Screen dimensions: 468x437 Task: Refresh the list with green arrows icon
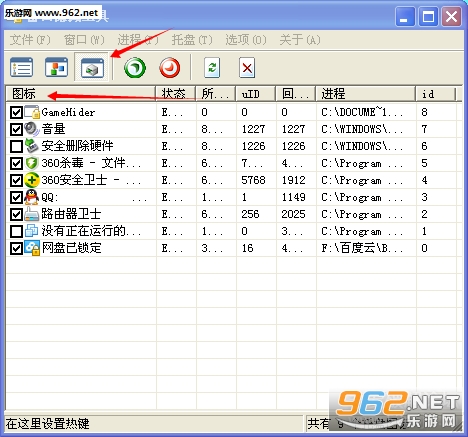212,68
